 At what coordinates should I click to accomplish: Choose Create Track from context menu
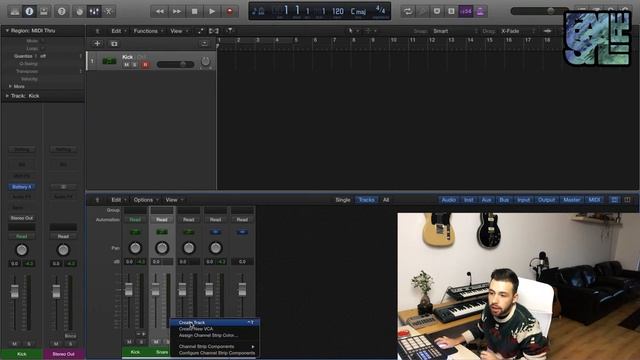pyautogui.click(x=215, y=322)
